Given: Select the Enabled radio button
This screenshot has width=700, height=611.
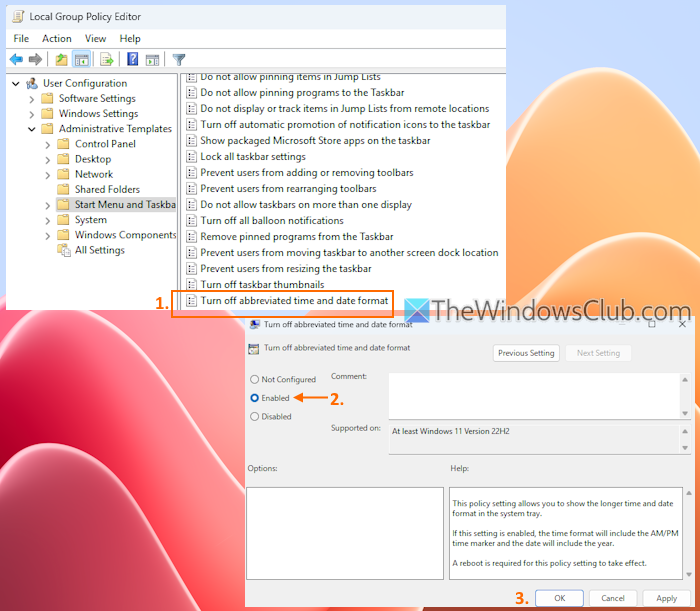Looking at the screenshot, I should point(255,398).
